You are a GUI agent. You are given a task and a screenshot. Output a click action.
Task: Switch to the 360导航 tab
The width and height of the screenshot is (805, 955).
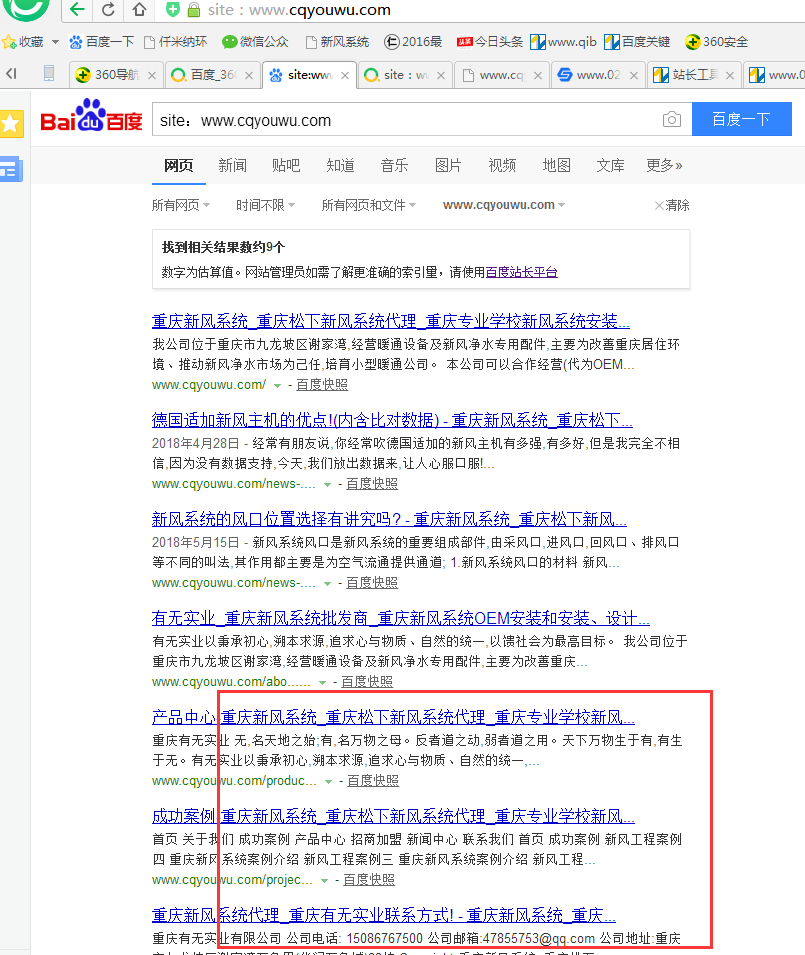coord(116,75)
